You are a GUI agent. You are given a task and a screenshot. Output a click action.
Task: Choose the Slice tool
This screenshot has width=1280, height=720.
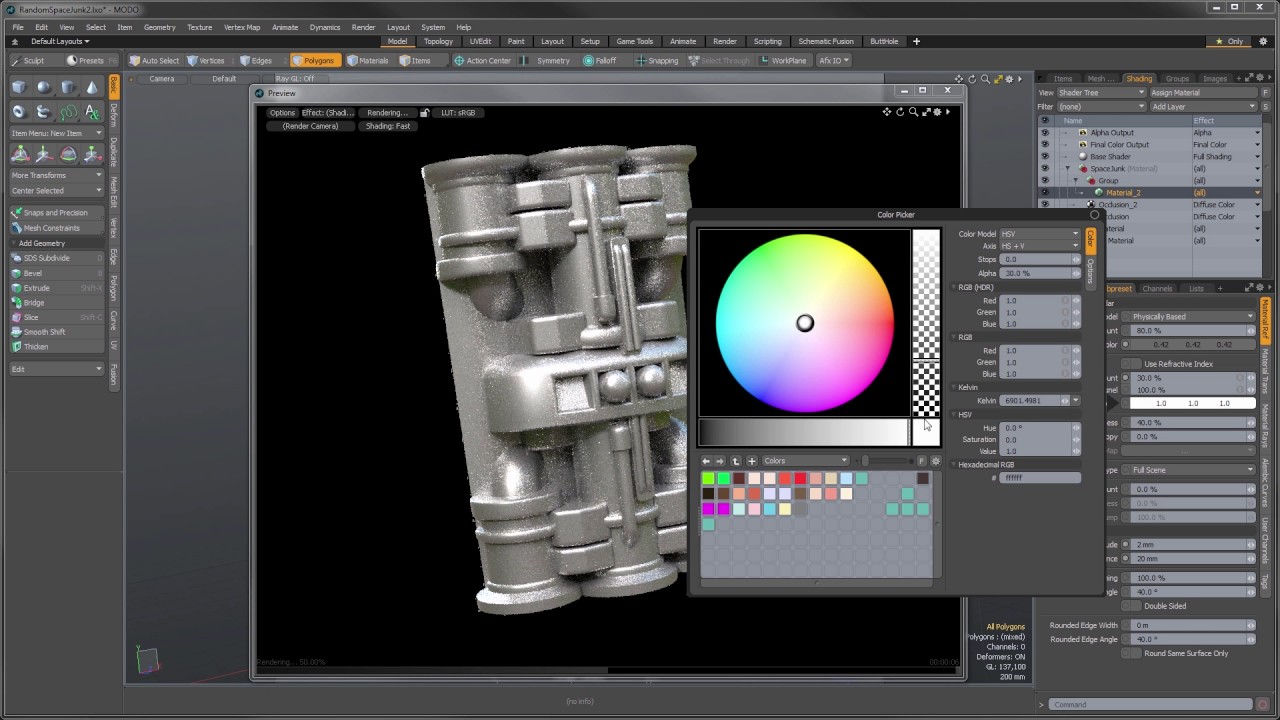[56, 317]
